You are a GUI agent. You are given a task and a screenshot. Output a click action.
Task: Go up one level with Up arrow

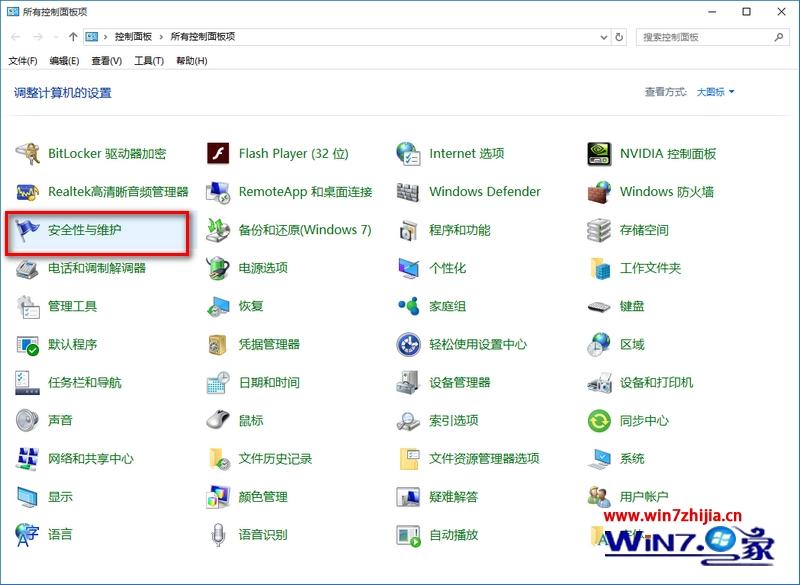pos(73,37)
